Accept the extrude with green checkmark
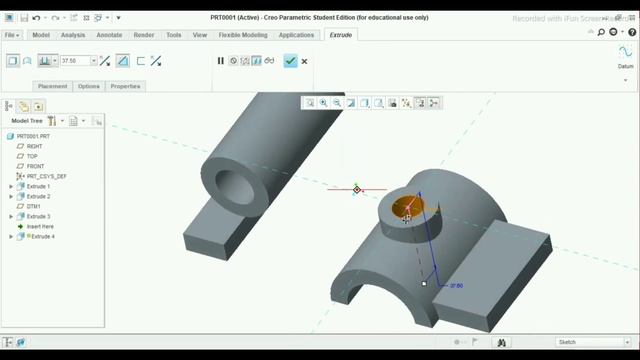Image resolution: width=640 pixels, height=360 pixels. [290, 61]
